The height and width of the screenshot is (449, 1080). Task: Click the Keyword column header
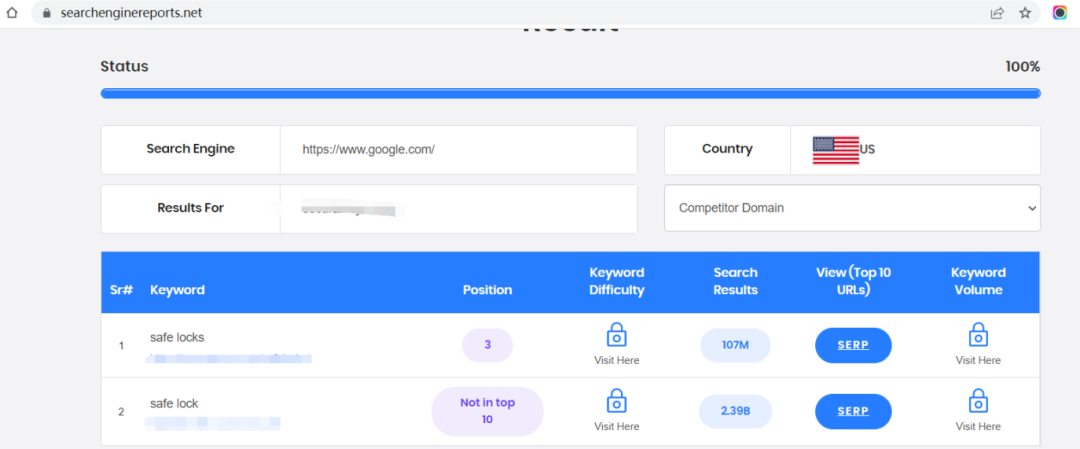(x=177, y=290)
